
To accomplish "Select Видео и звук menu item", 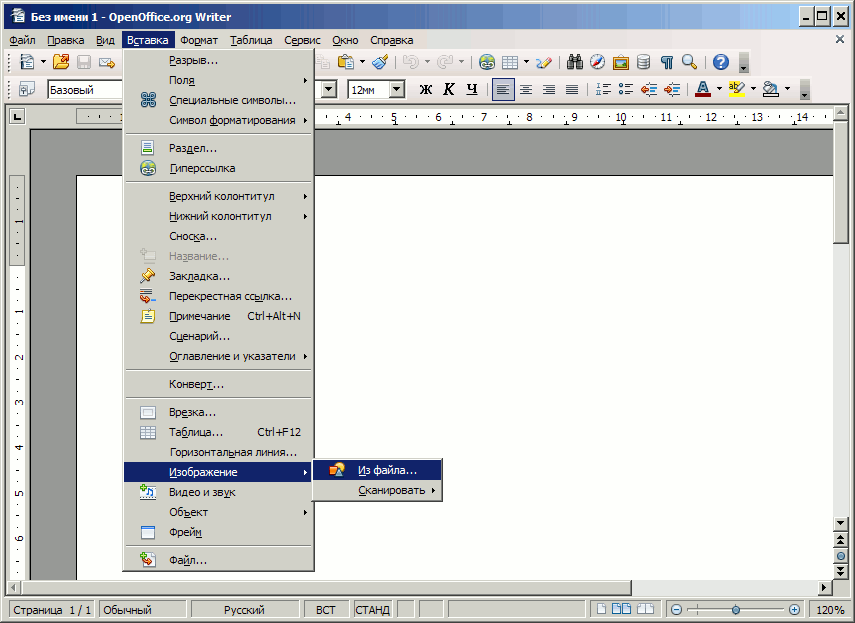I will click(x=219, y=492).
